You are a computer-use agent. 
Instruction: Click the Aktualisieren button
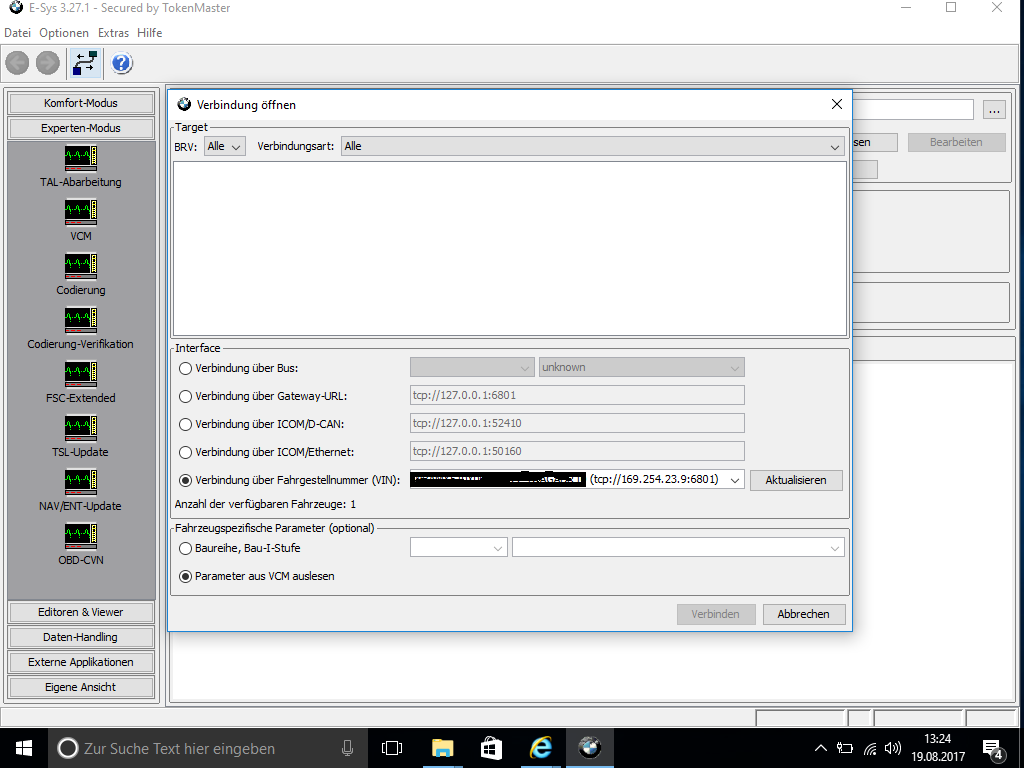(796, 480)
